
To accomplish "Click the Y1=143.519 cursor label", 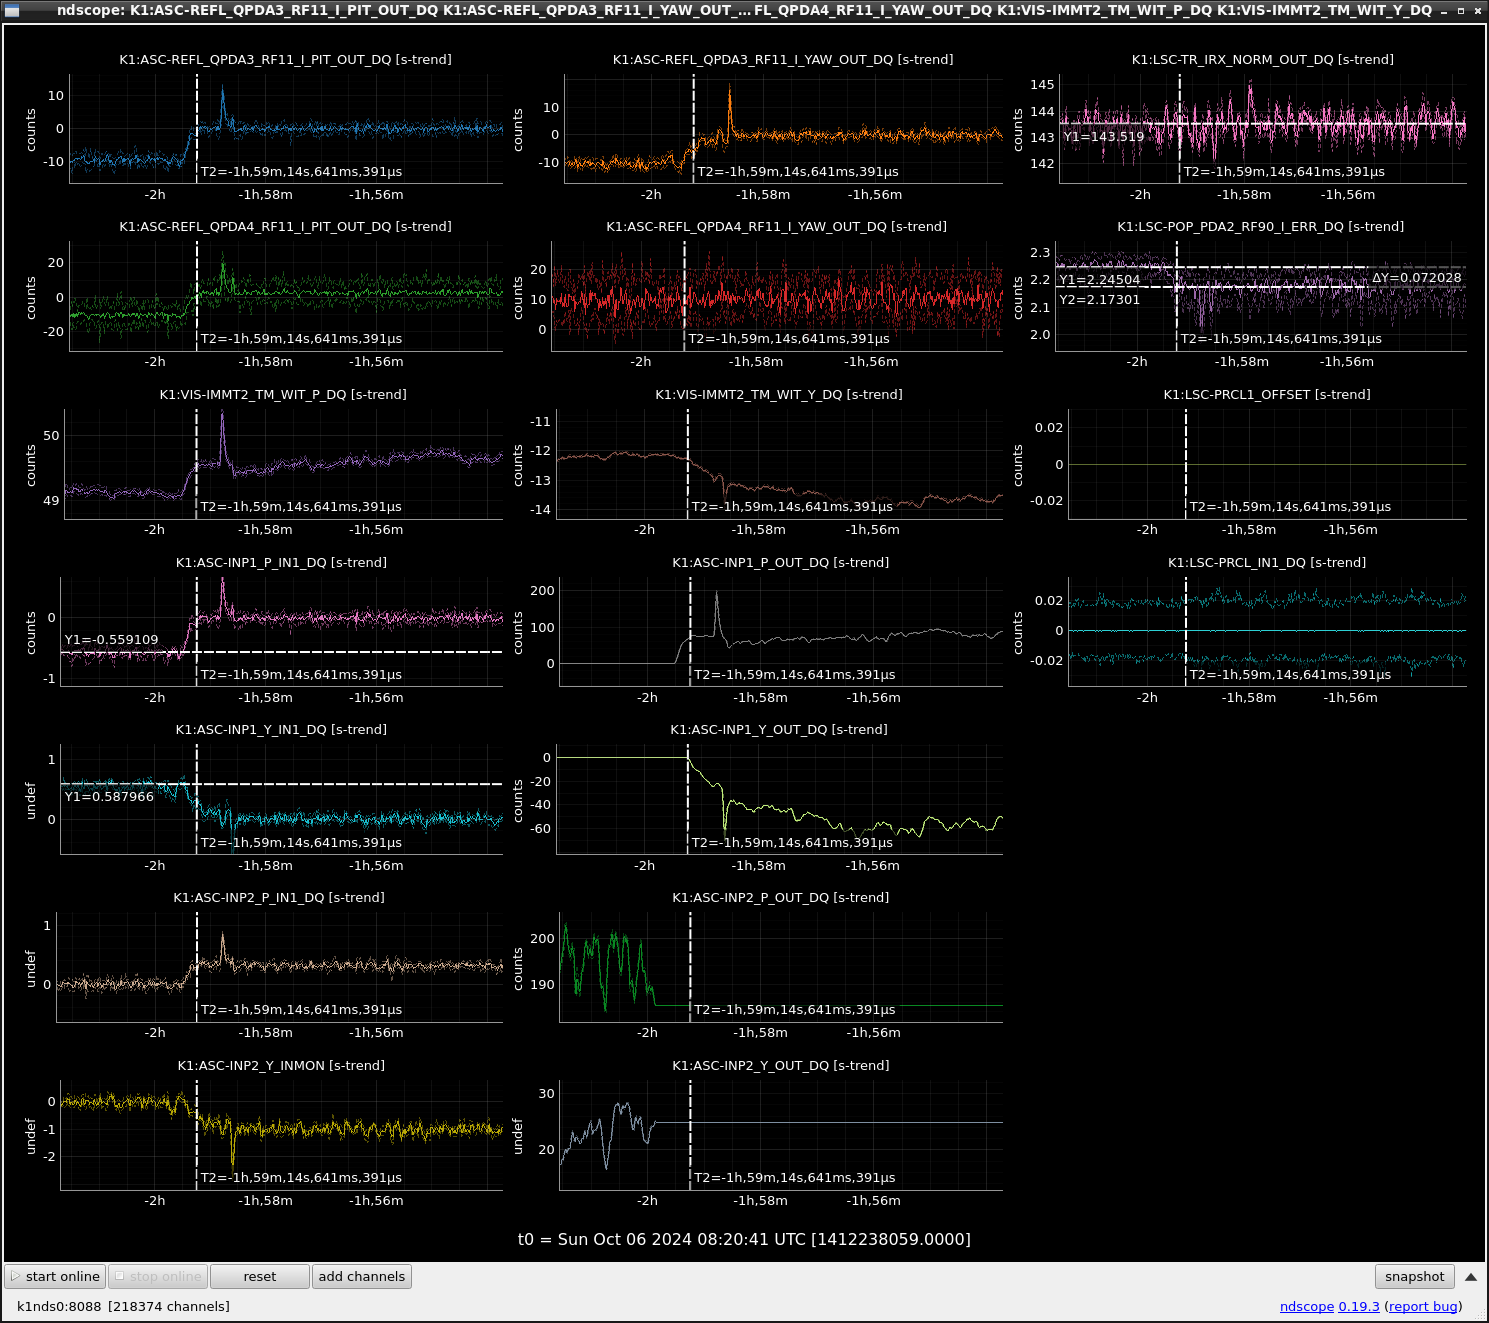I will (x=1103, y=137).
